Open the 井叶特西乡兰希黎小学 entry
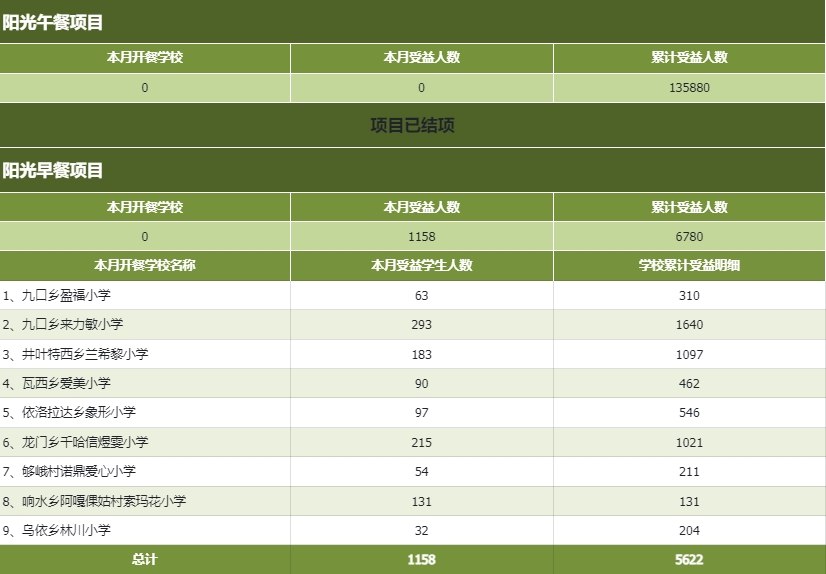The width and height of the screenshot is (826, 574). click(x=85, y=354)
